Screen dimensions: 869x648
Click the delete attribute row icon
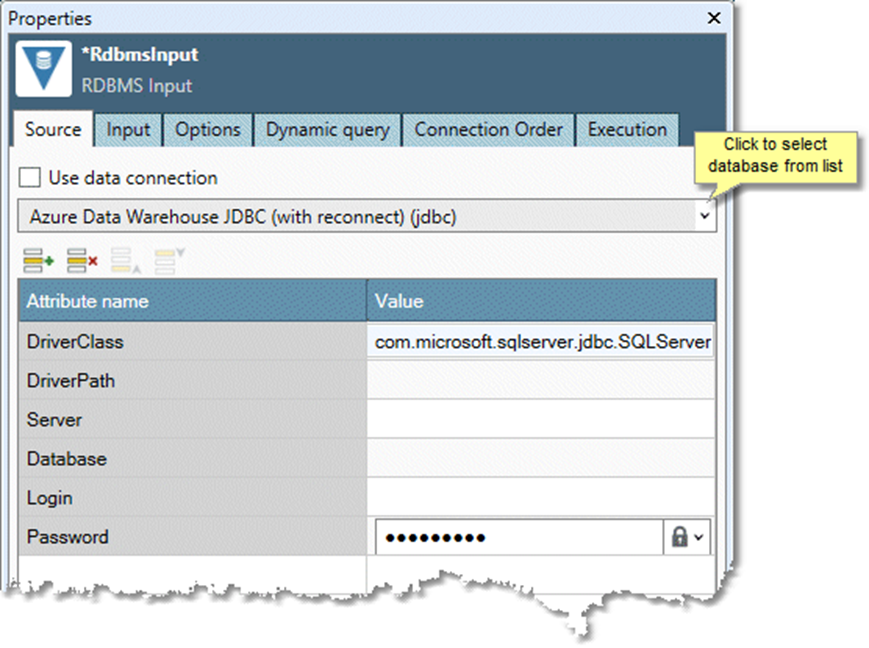click(x=82, y=262)
